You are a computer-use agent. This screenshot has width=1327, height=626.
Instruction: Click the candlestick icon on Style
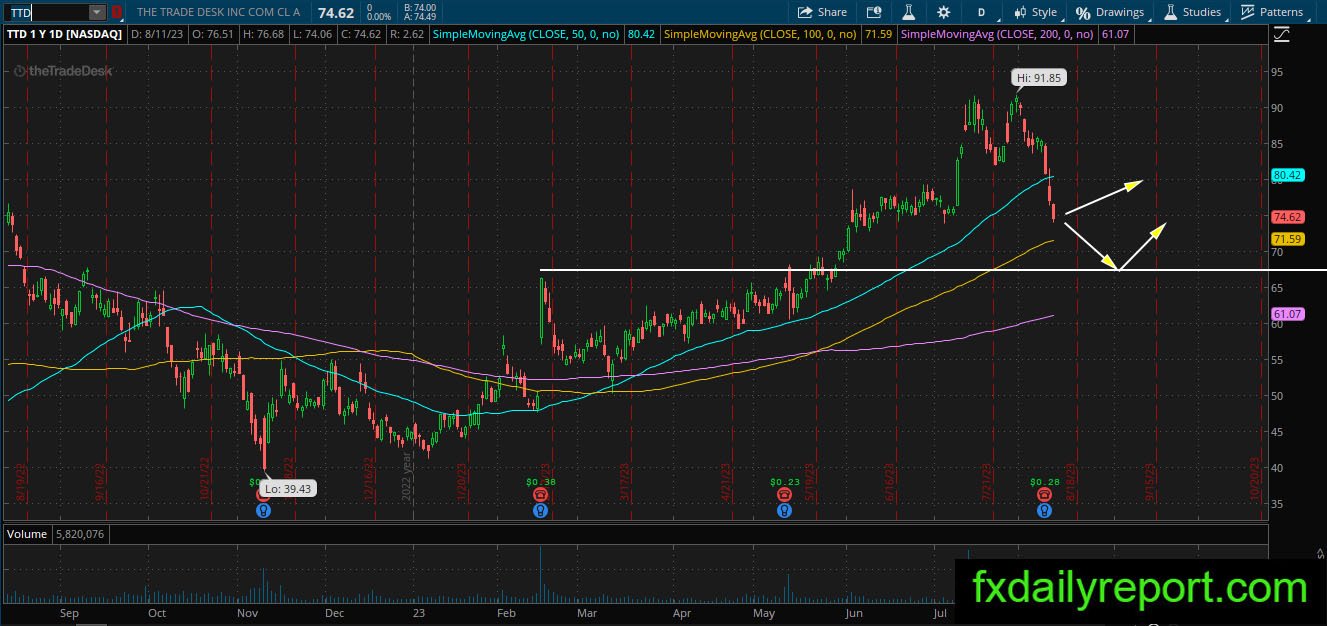[x=1020, y=12]
